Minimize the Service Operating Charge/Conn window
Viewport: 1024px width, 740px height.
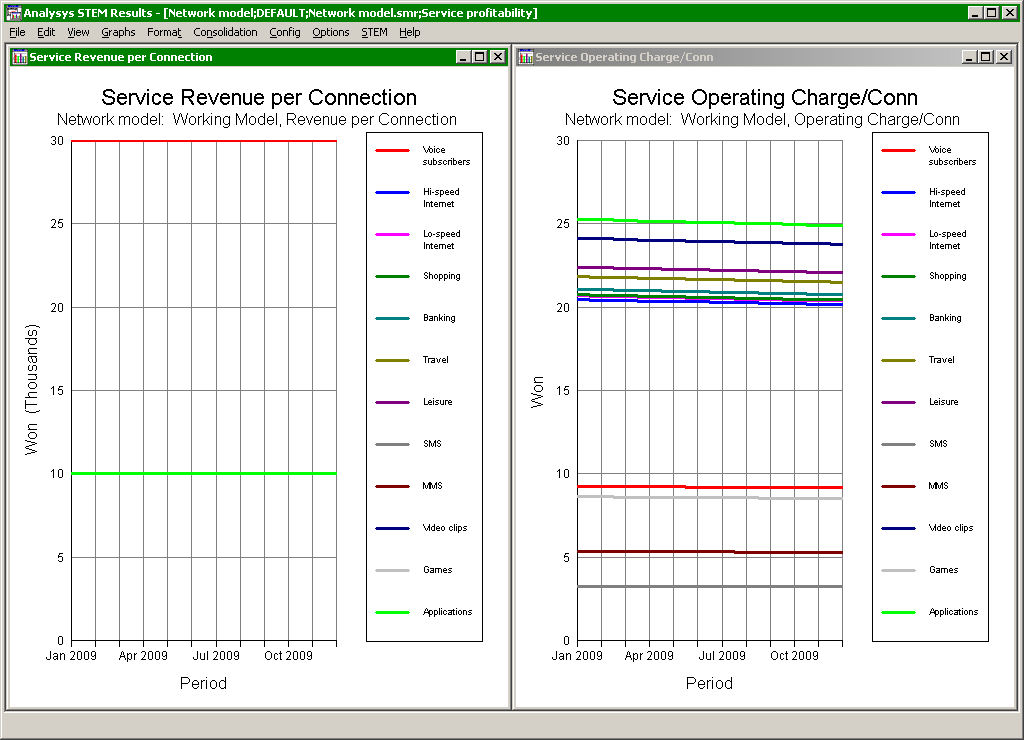(969, 57)
